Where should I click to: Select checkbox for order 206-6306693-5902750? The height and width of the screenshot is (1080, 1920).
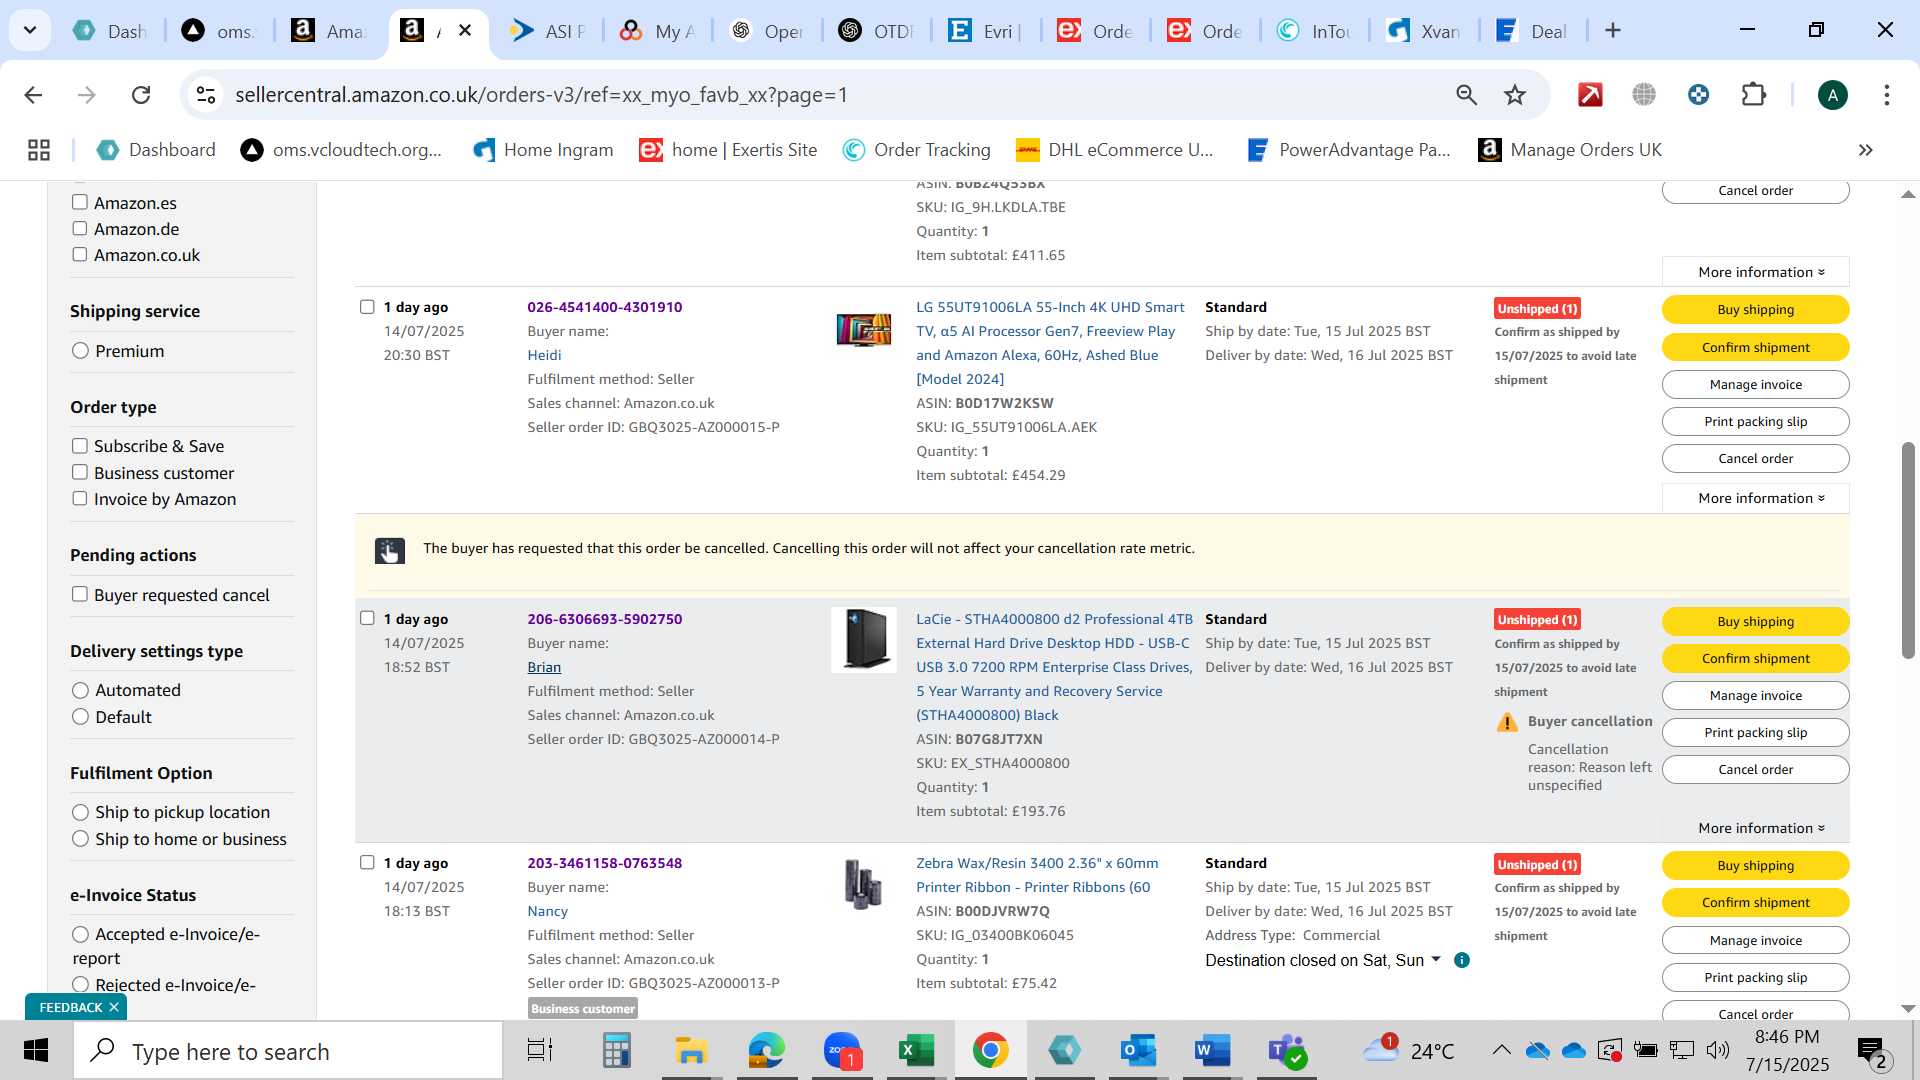point(367,618)
